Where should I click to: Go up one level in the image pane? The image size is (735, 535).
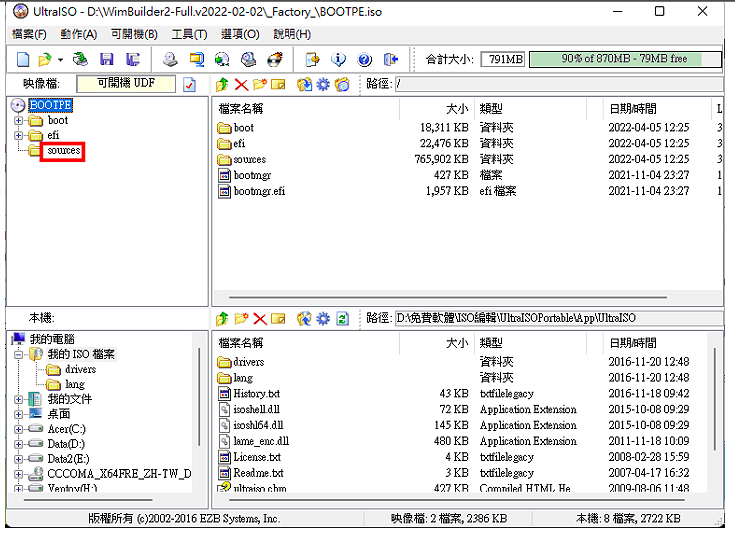click(222, 84)
